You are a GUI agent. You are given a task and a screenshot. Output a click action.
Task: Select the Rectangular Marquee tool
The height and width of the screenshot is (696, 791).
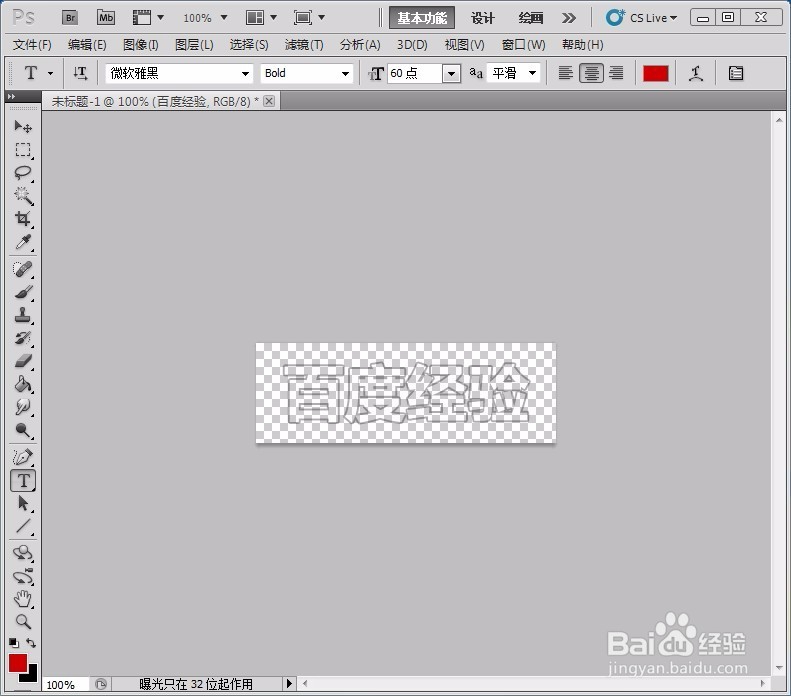23,150
